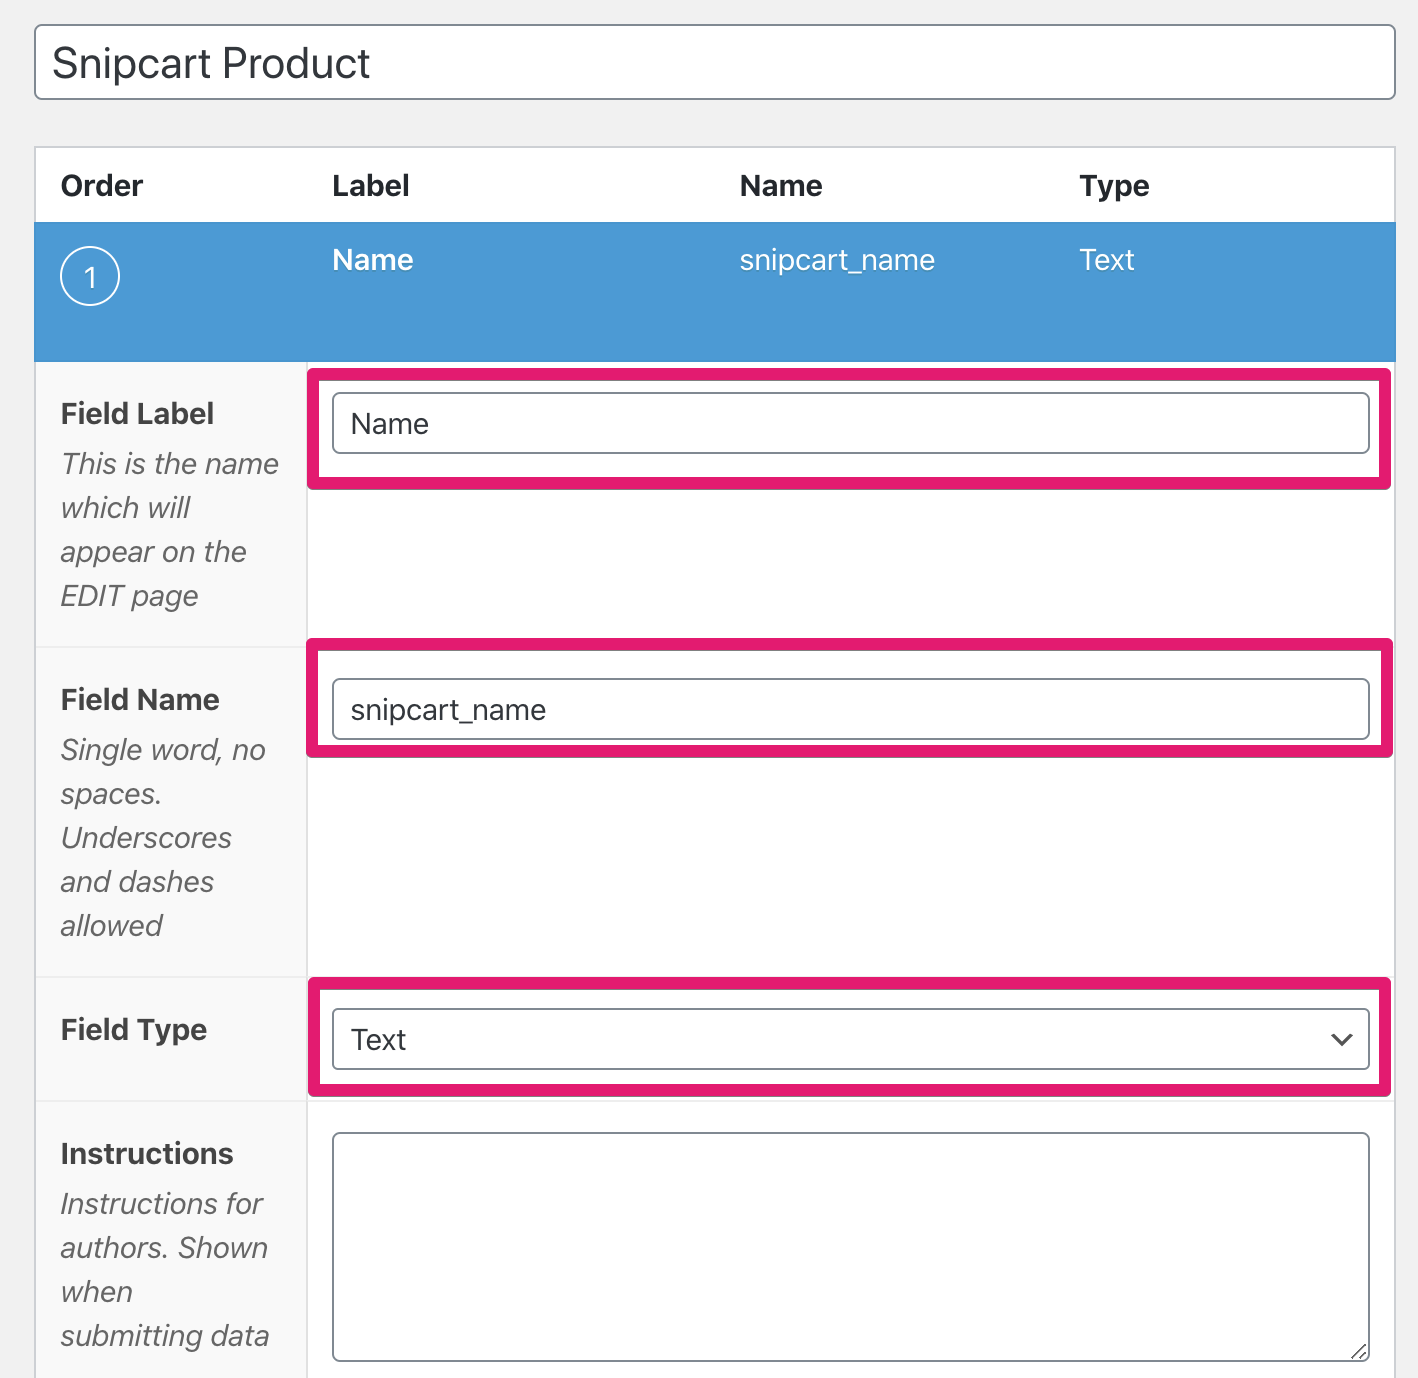Viewport: 1418px width, 1378px height.
Task: Click the Field Name heading text
Action: (x=140, y=700)
